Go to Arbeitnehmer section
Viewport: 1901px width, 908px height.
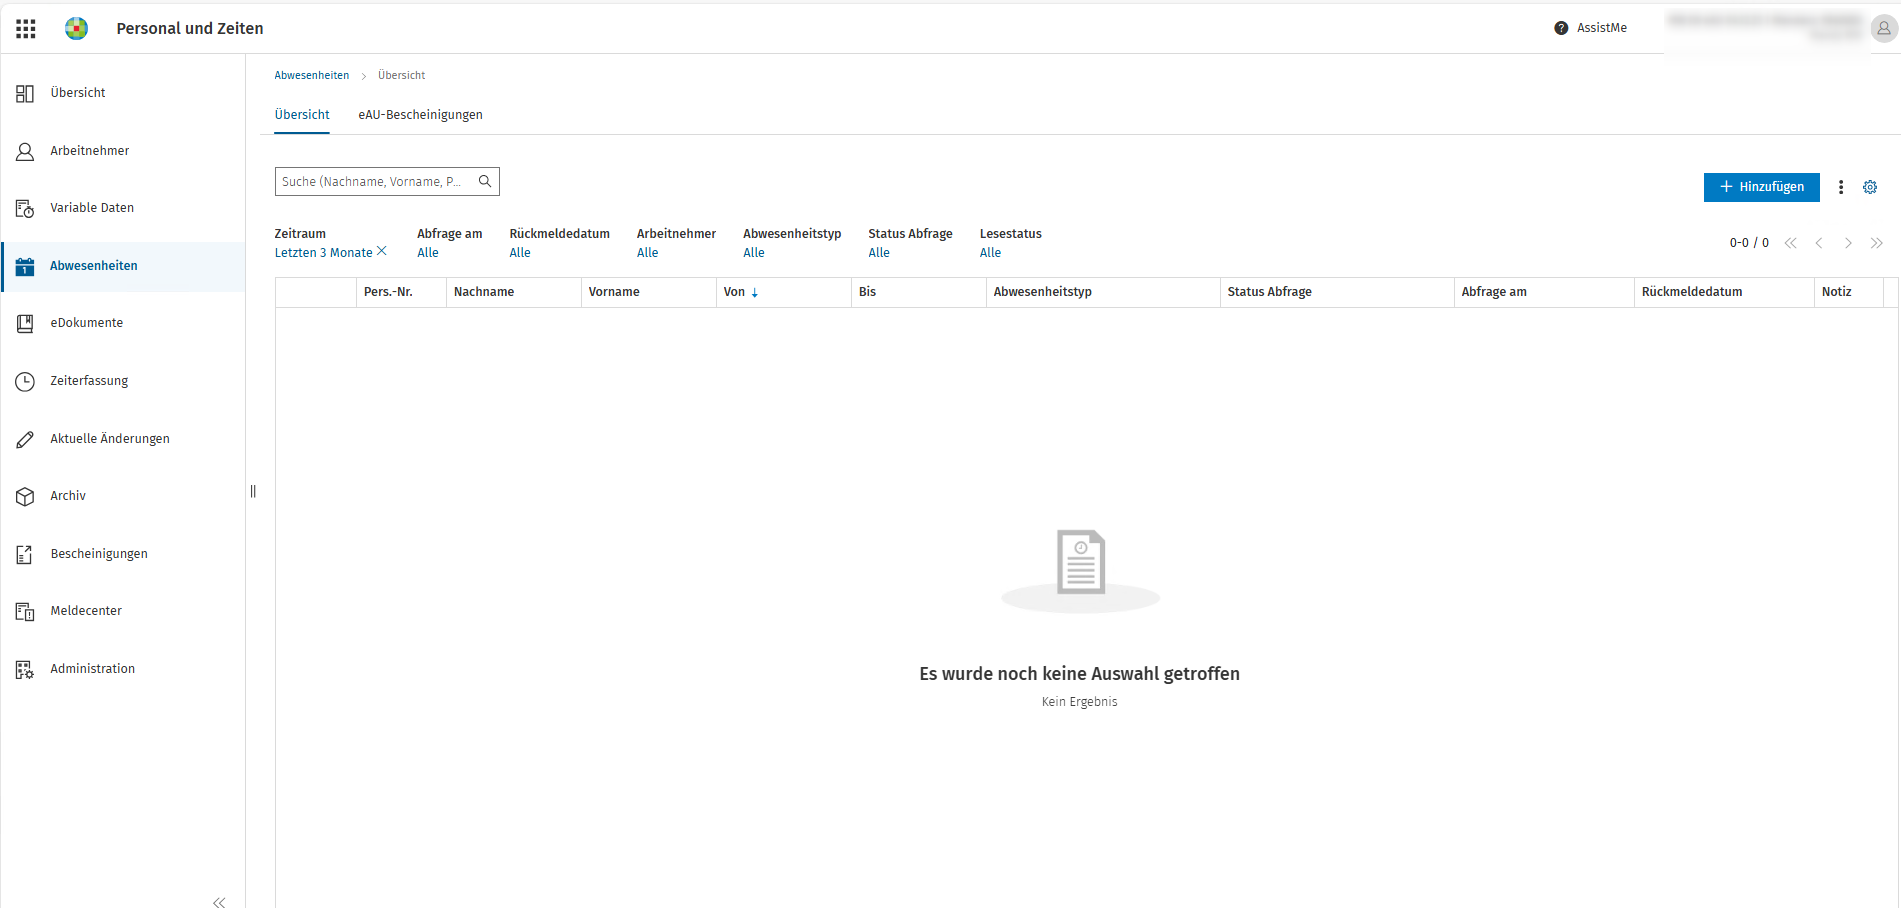tap(90, 151)
